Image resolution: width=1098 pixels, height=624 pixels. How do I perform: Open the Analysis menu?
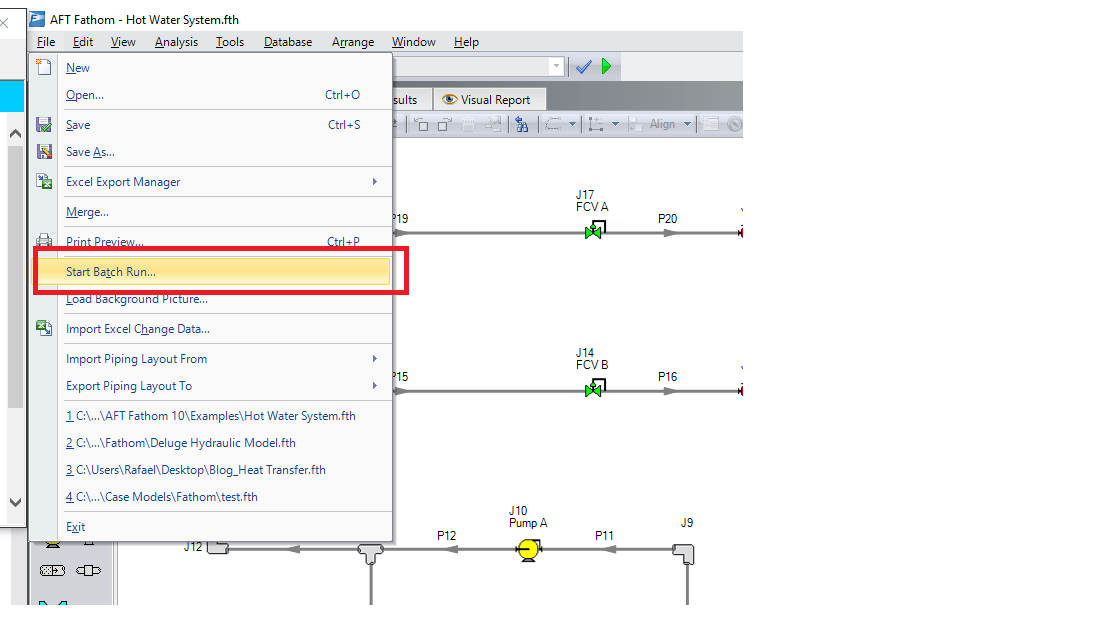coord(176,42)
